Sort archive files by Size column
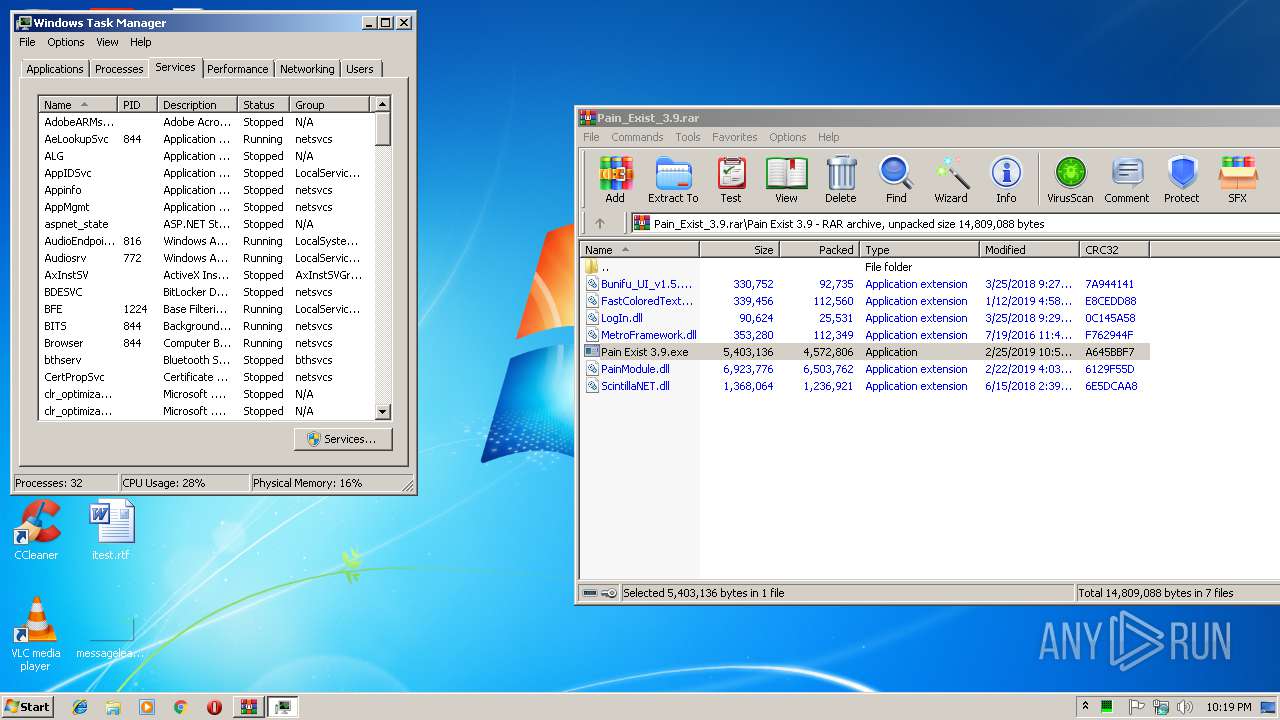This screenshot has width=1280, height=720. 739,250
